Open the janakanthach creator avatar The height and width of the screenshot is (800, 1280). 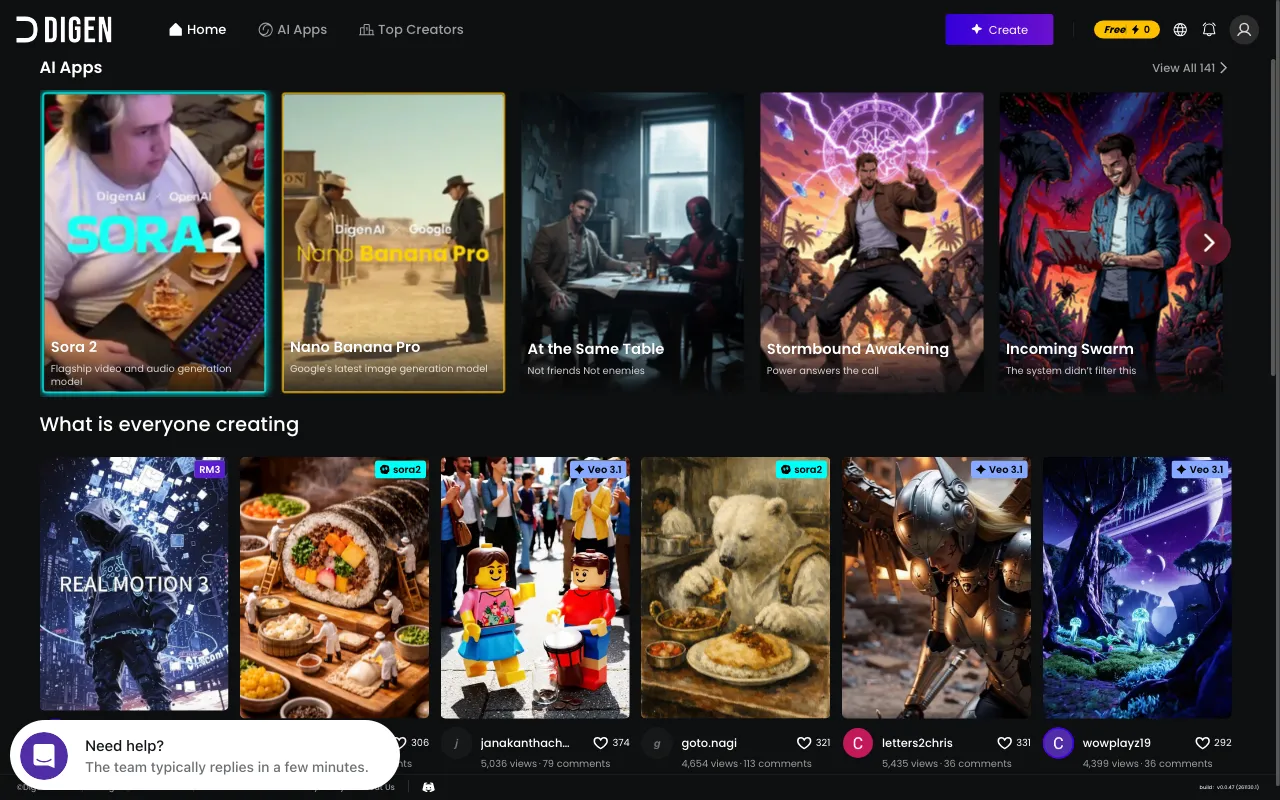pos(456,744)
